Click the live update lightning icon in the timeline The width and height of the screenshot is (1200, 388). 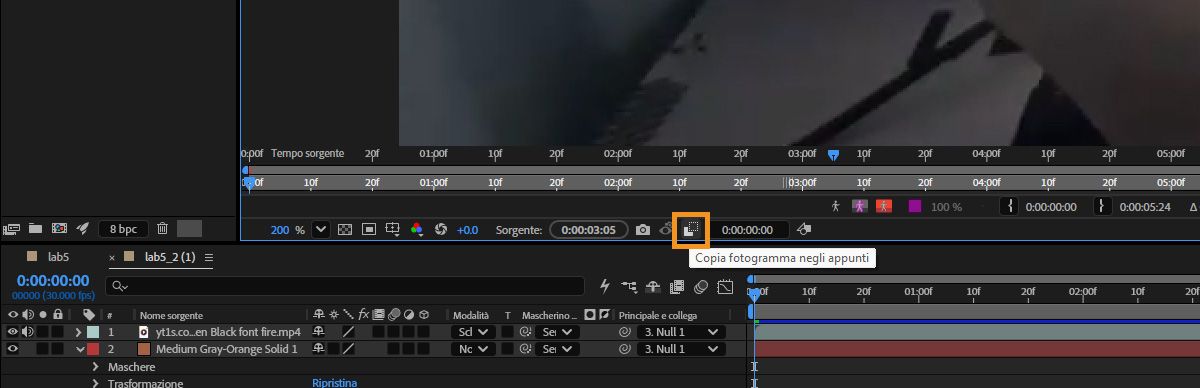point(604,286)
